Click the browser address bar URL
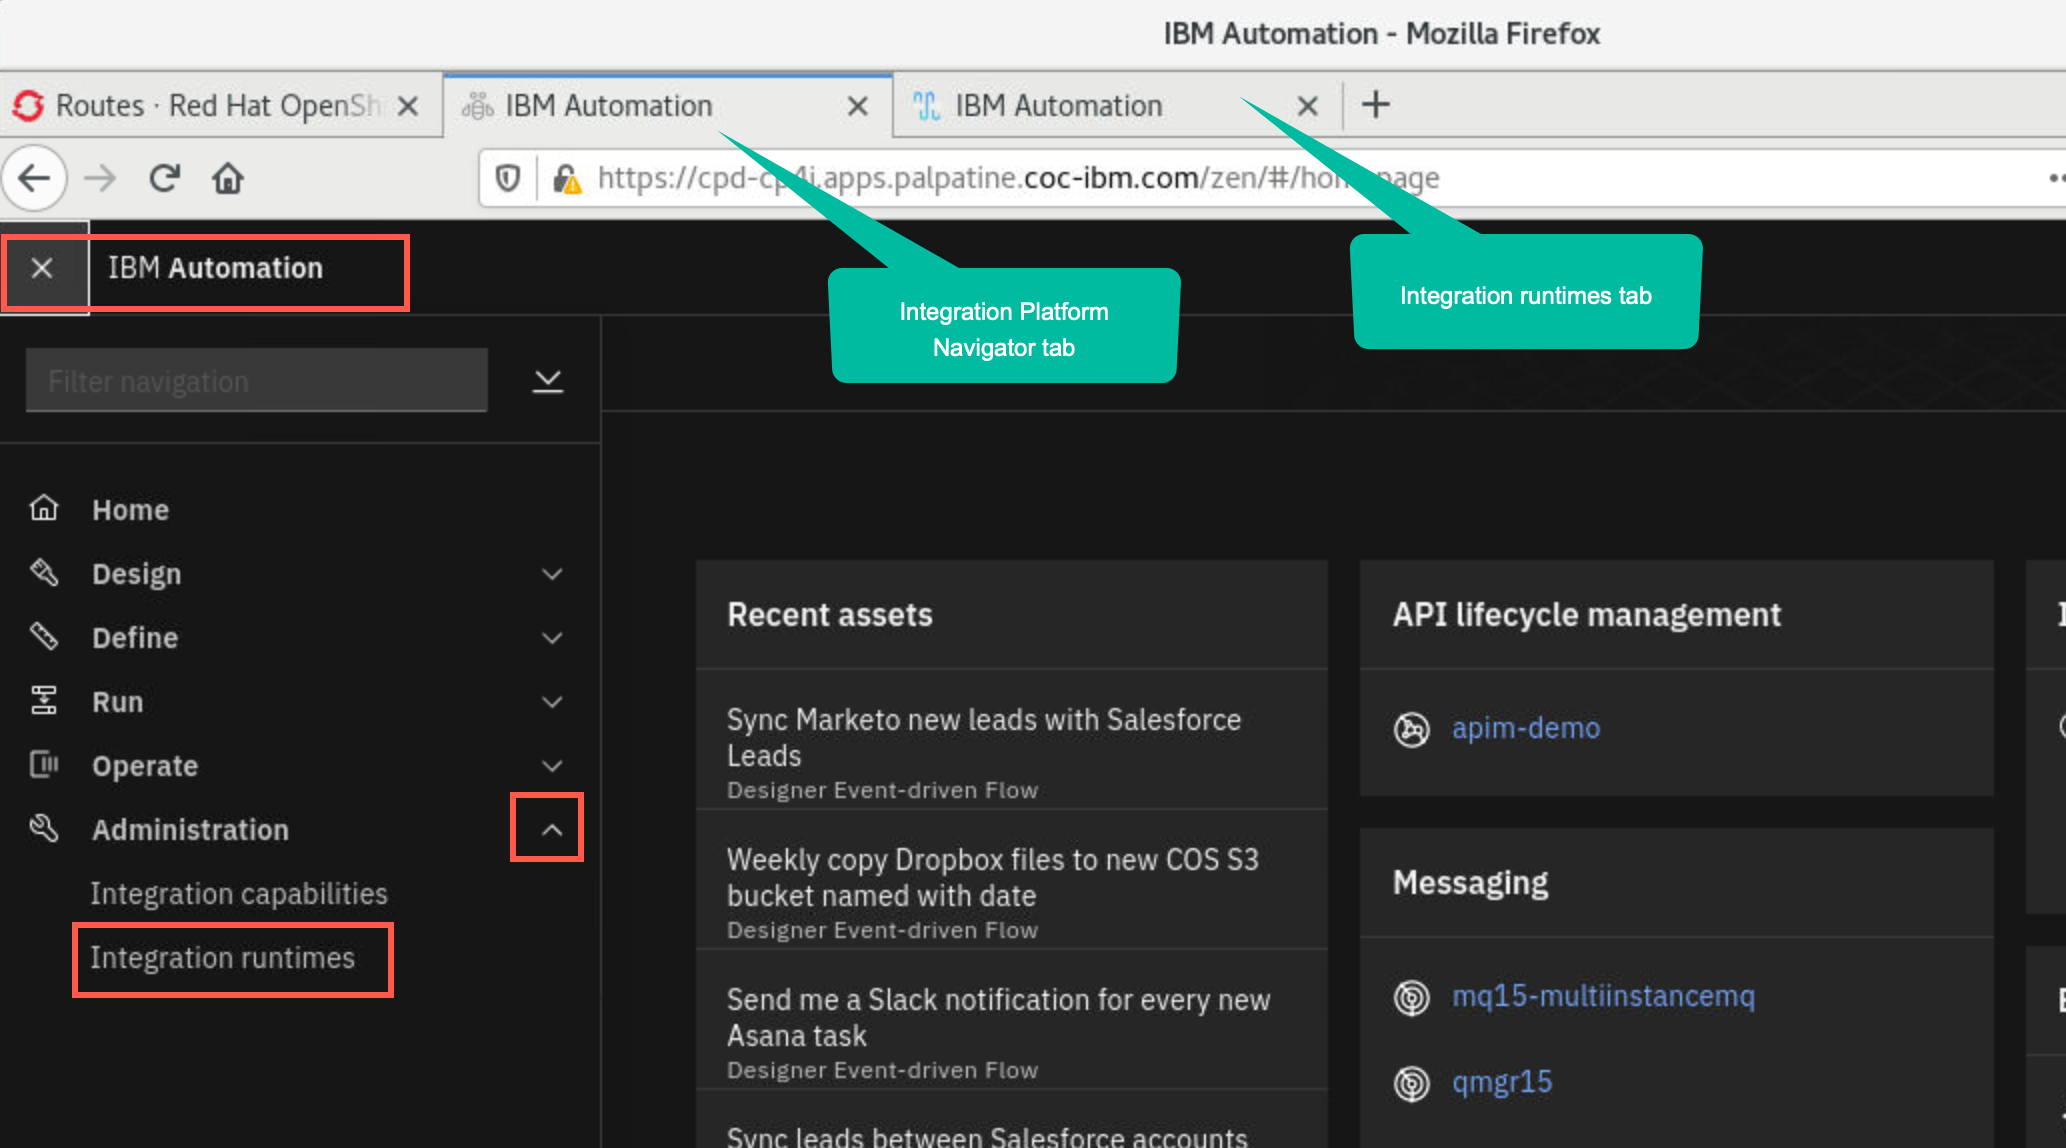 pyautogui.click(x=1018, y=178)
